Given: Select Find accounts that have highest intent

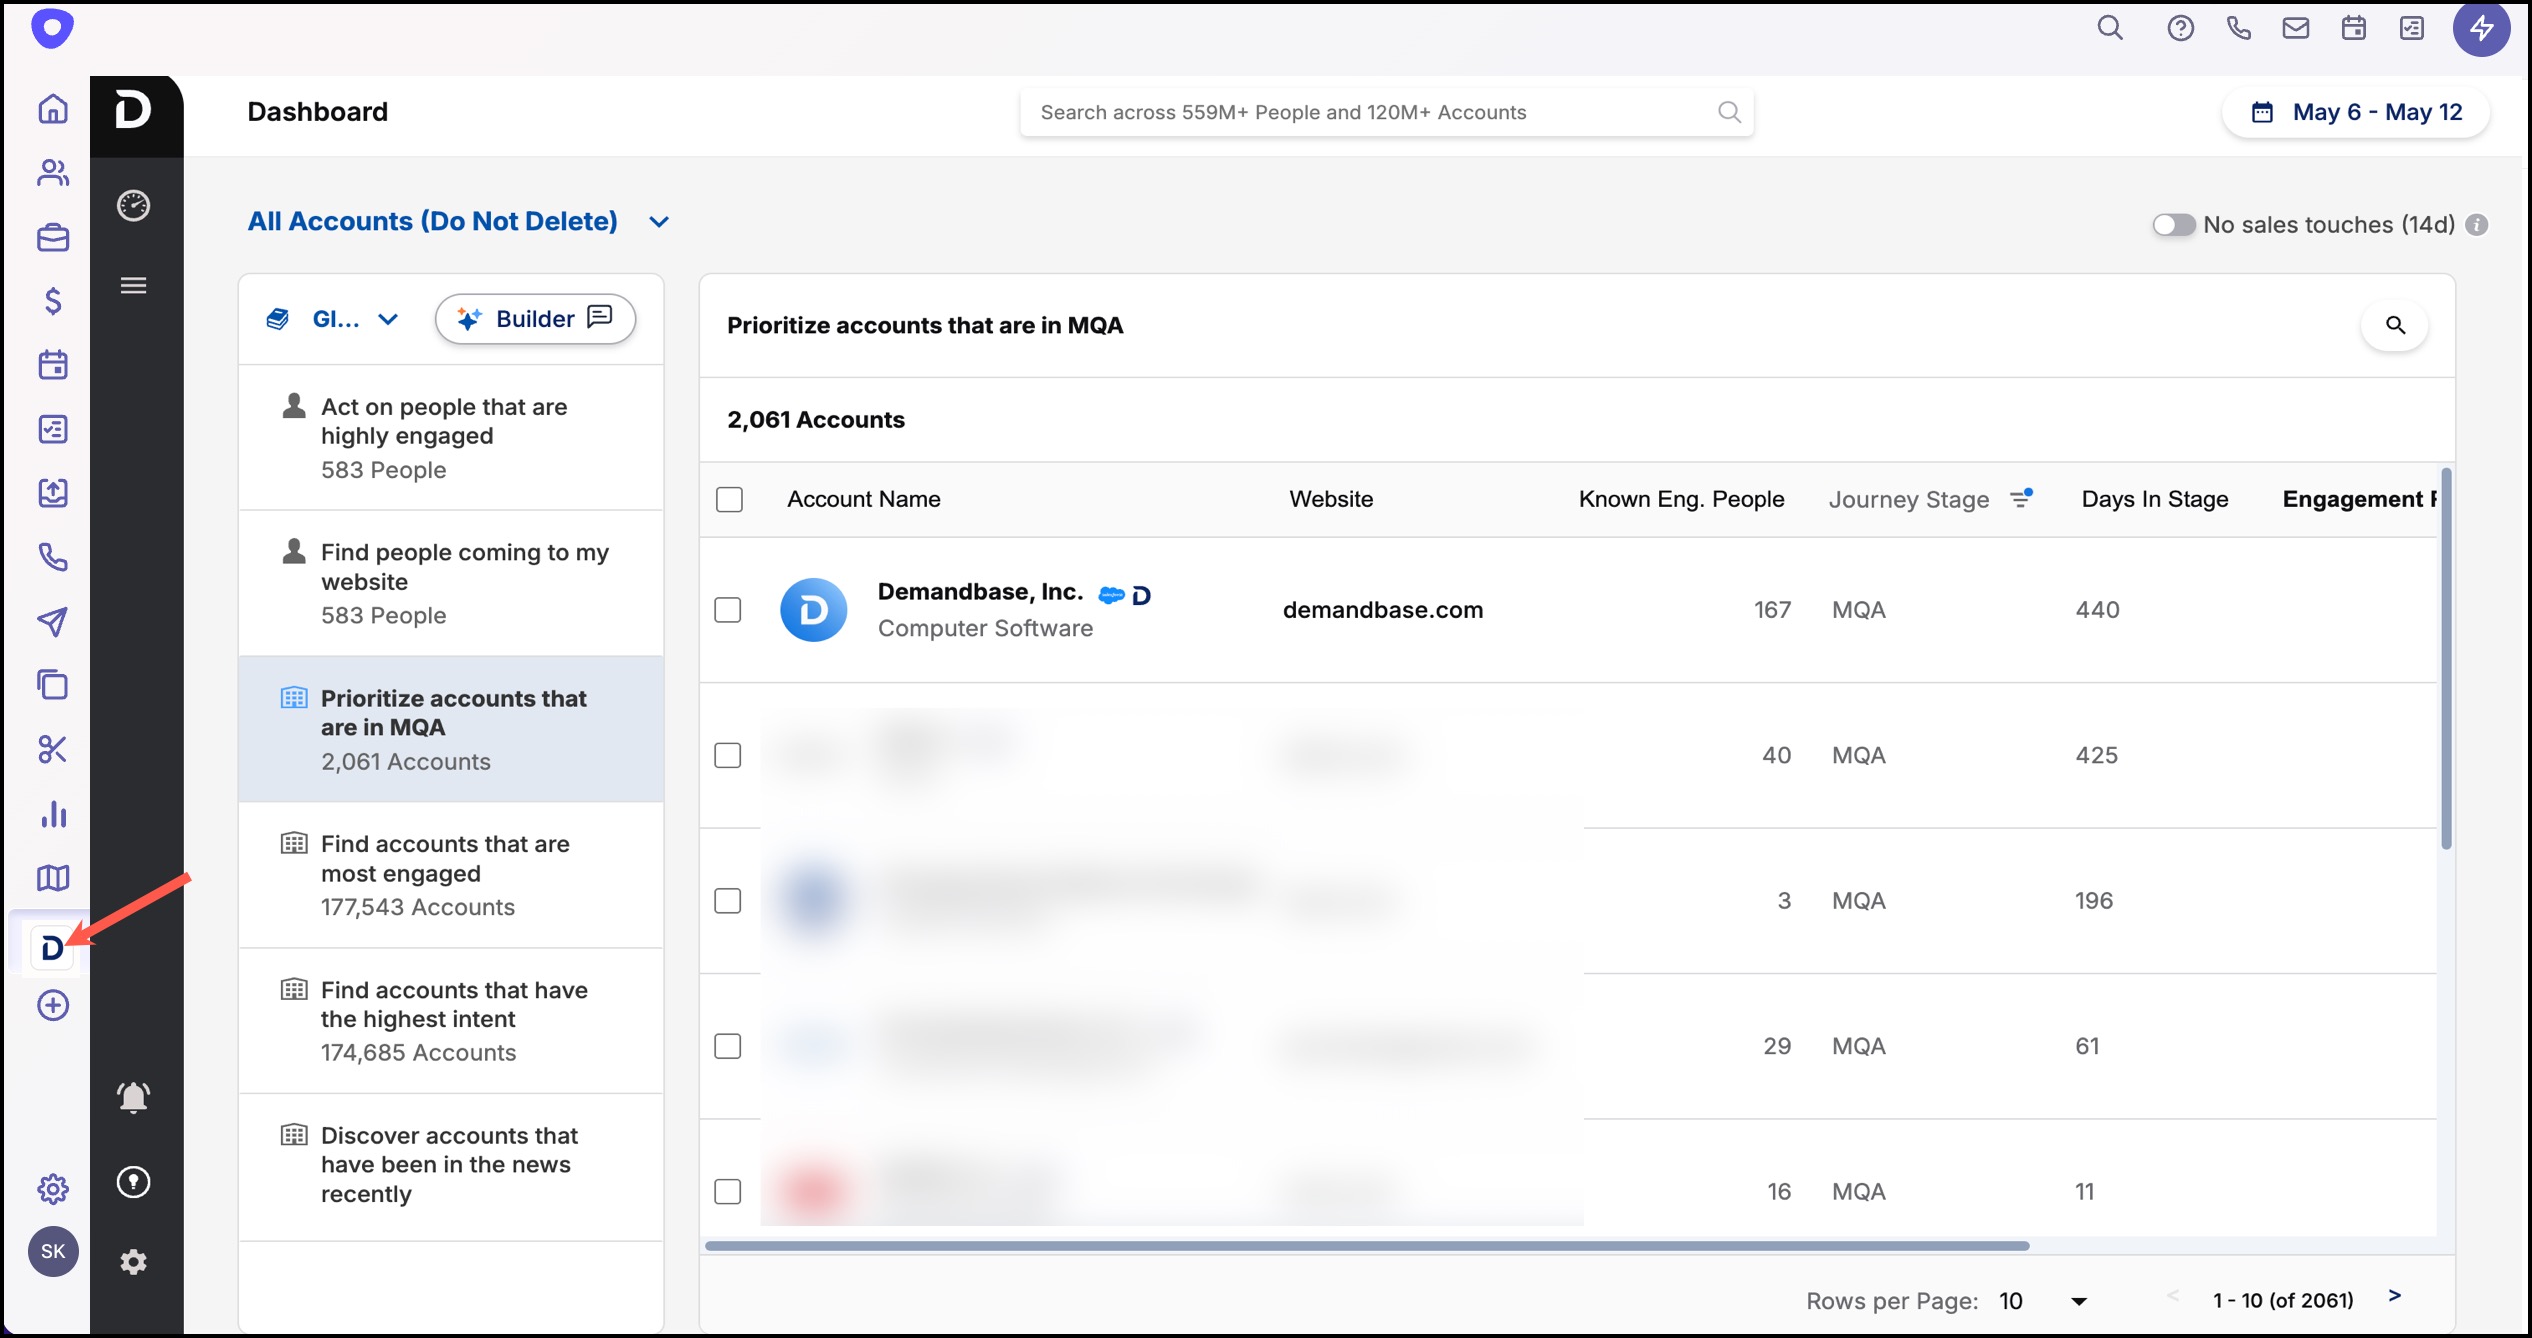Looking at the screenshot, I should click(x=451, y=1021).
